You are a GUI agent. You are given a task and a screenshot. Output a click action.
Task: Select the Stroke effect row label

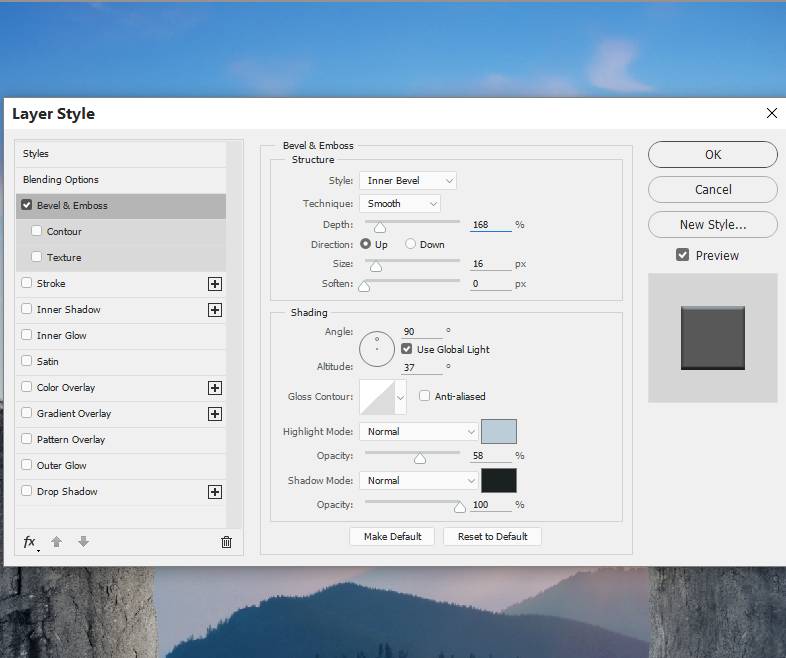click(51, 284)
